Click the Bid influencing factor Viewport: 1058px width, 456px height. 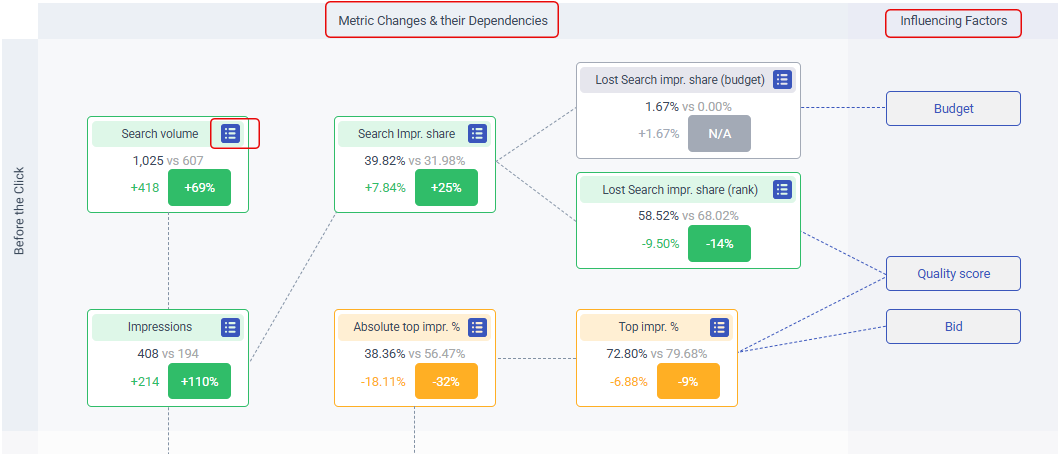(953, 326)
